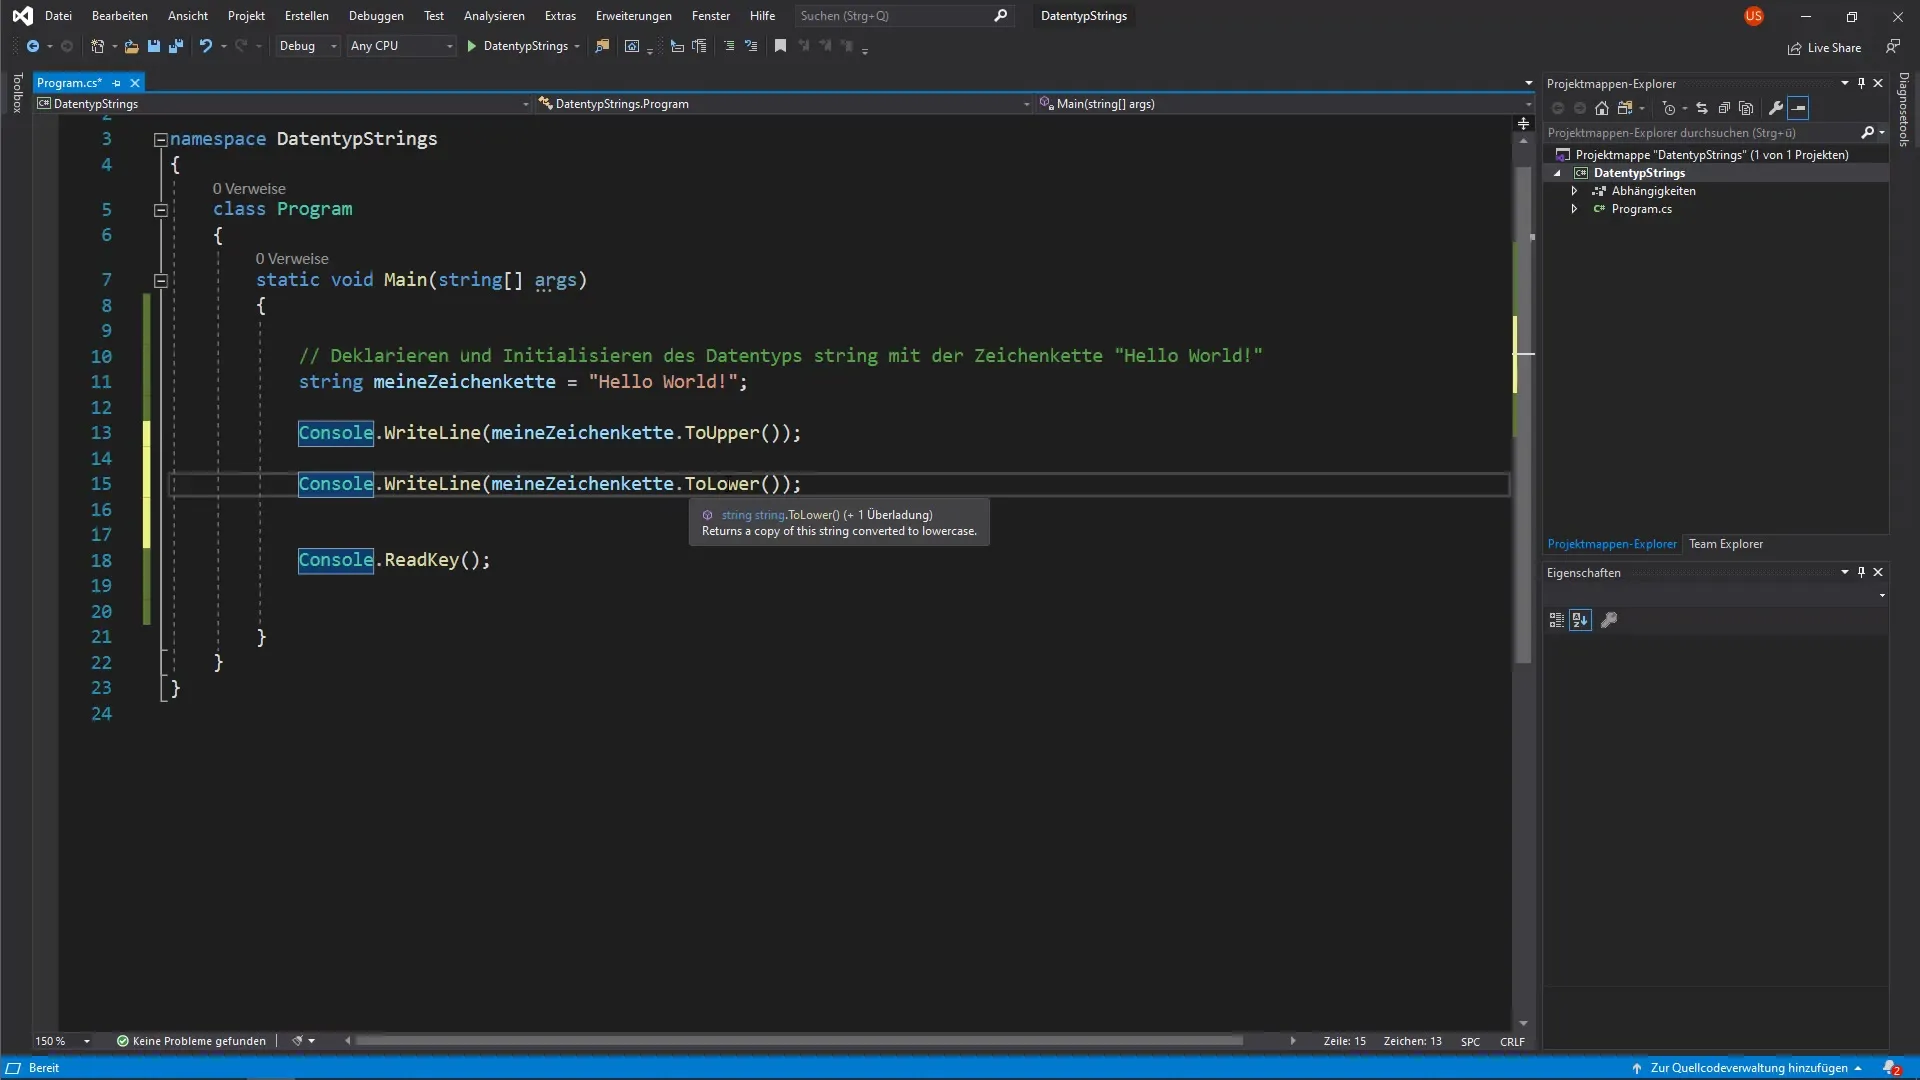Click the find in files toolbar icon
The height and width of the screenshot is (1080, 1920).
pos(602,46)
